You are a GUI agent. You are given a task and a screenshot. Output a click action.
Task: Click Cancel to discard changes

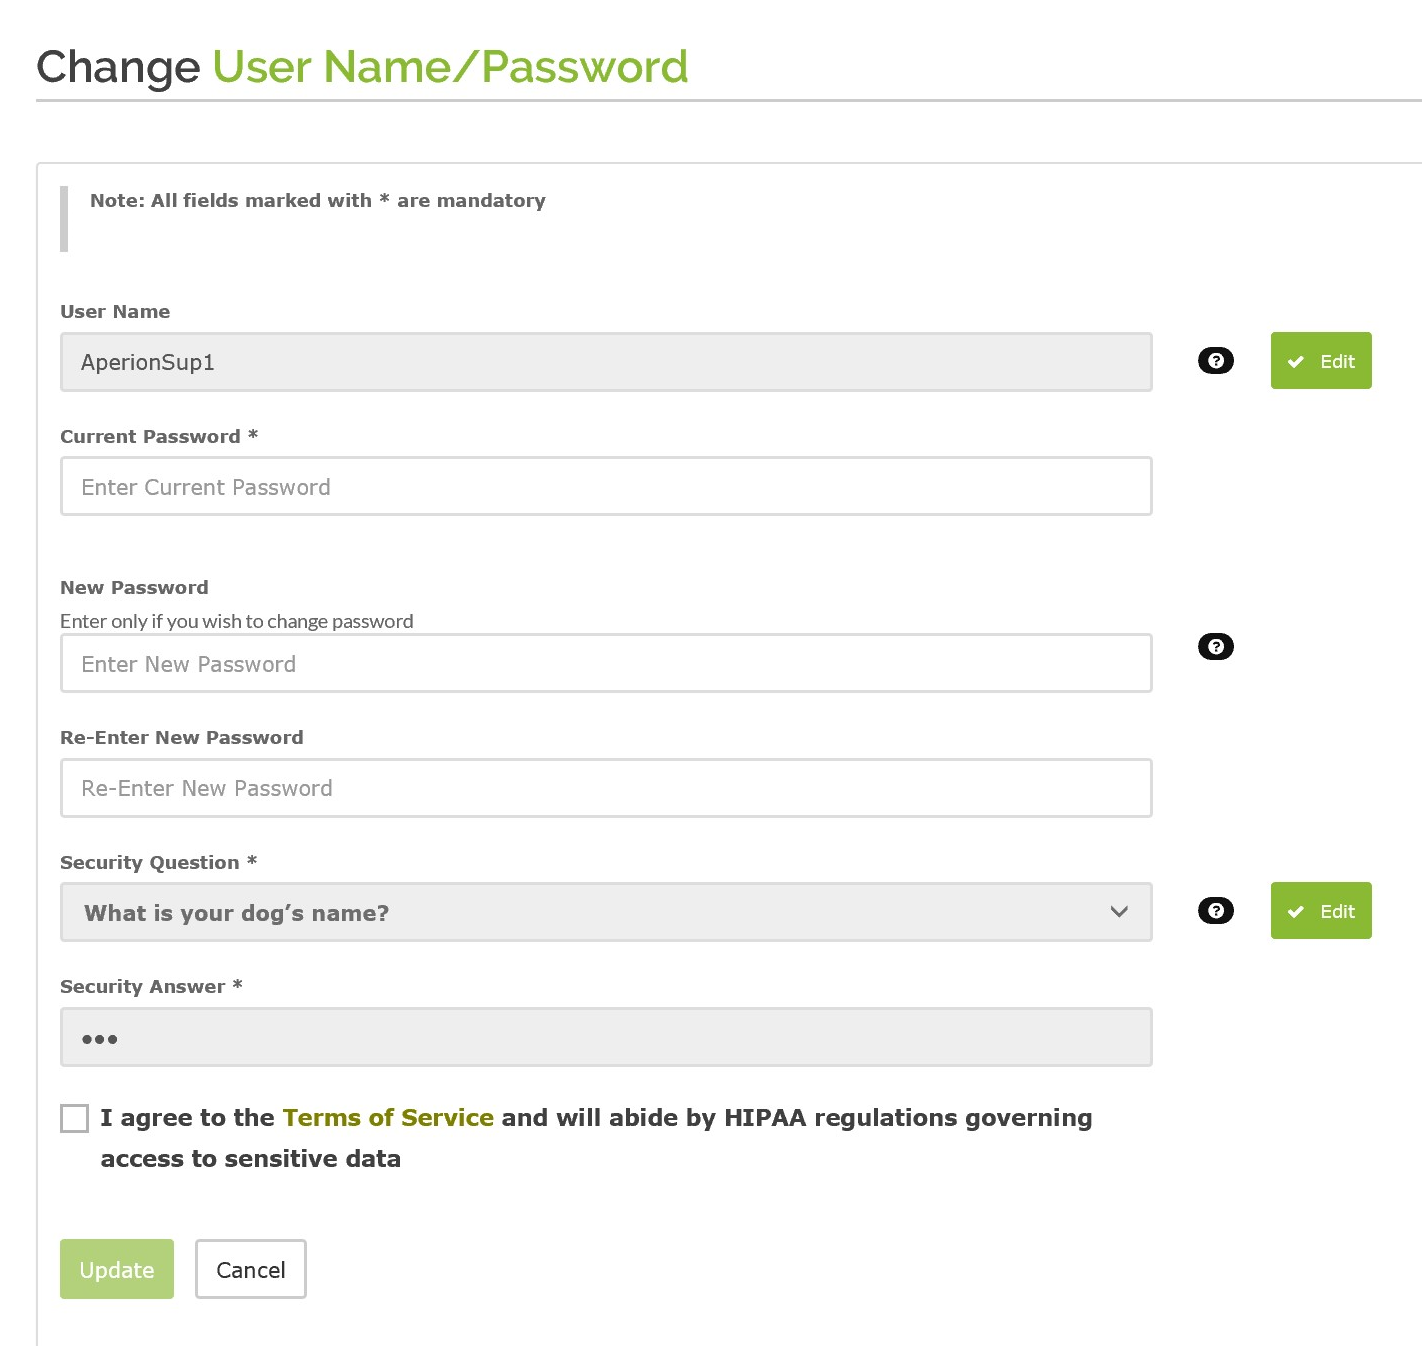250,1269
